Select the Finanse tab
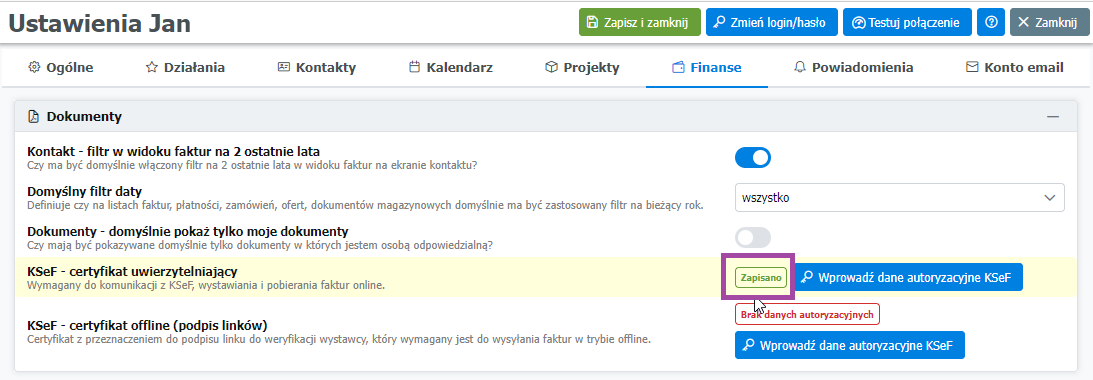The width and height of the screenshot is (1093, 380). coord(707,68)
